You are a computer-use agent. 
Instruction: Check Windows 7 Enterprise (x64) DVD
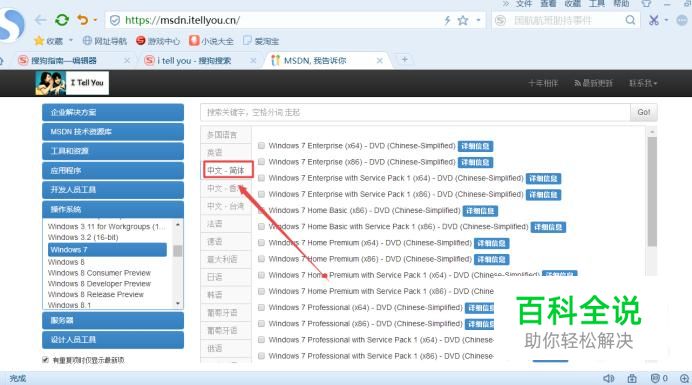[x=261, y=146]
